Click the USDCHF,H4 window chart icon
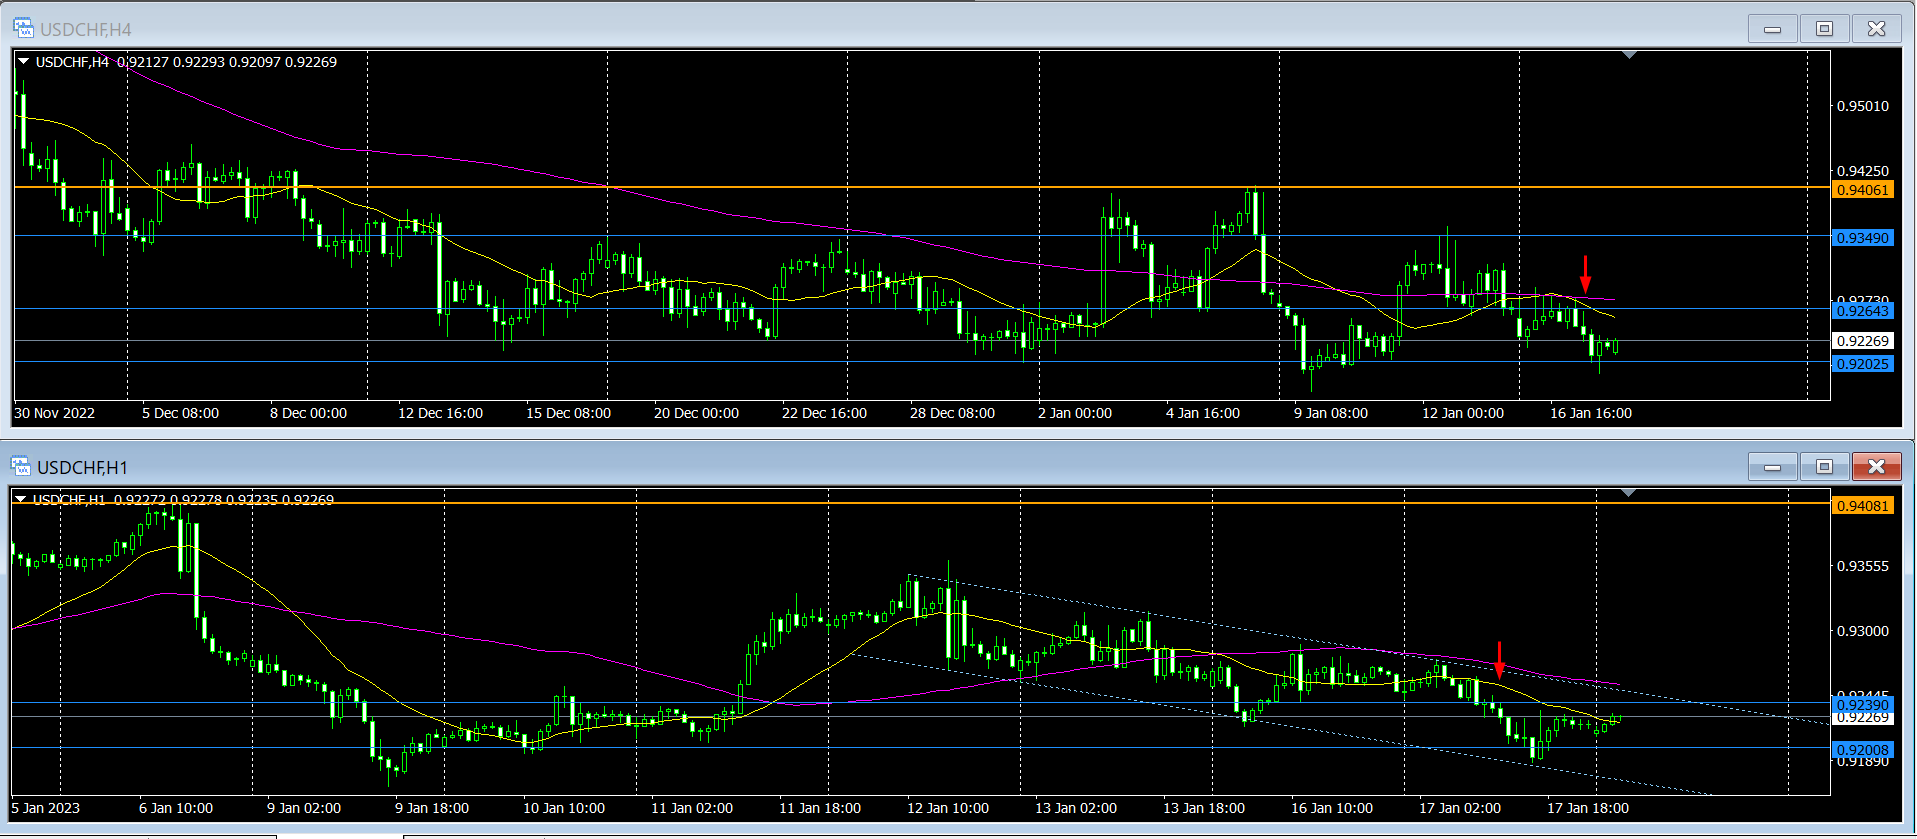The height and width of the screenshot is (839, 1917). pos(22,28)
